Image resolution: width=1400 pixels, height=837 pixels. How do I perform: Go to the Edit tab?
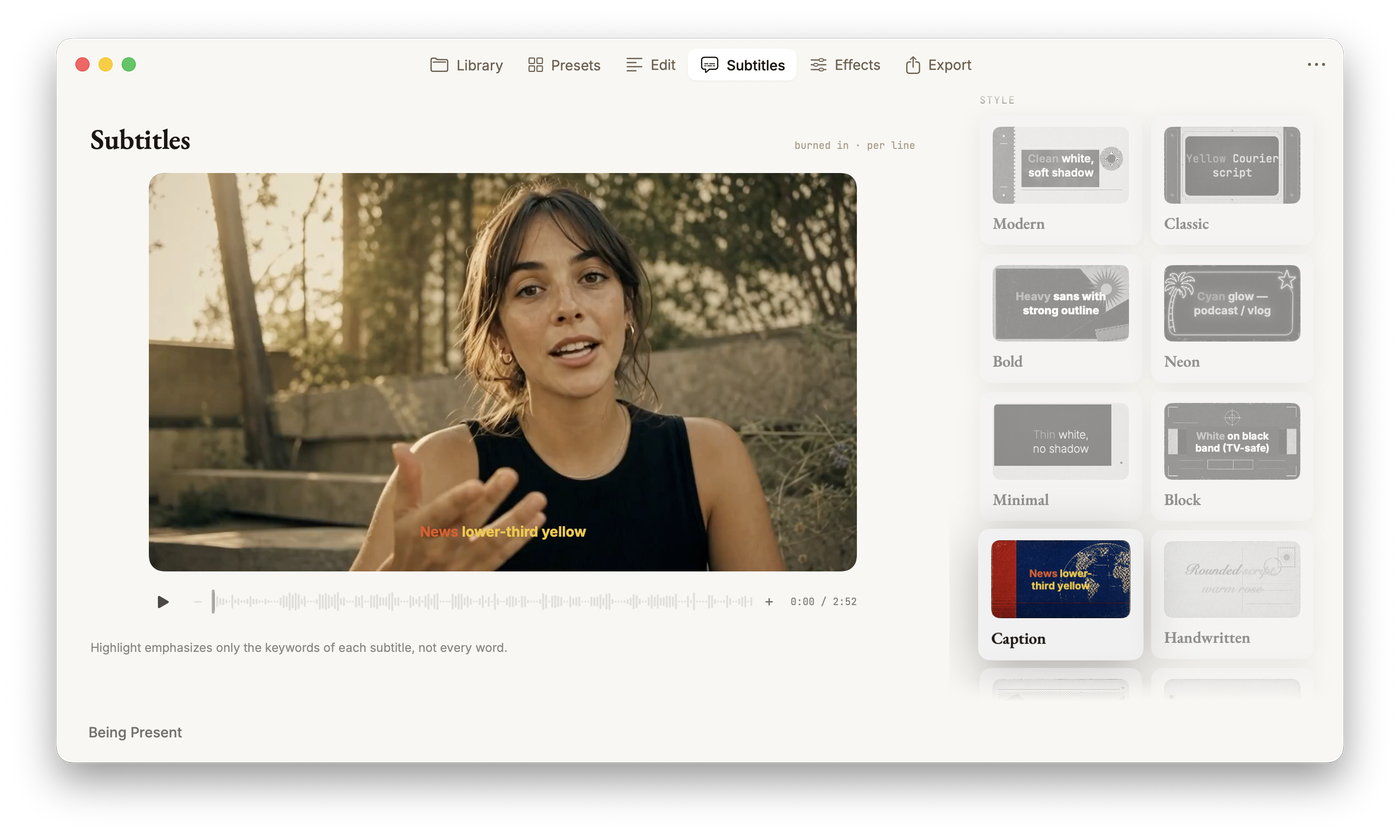[650, 65]
